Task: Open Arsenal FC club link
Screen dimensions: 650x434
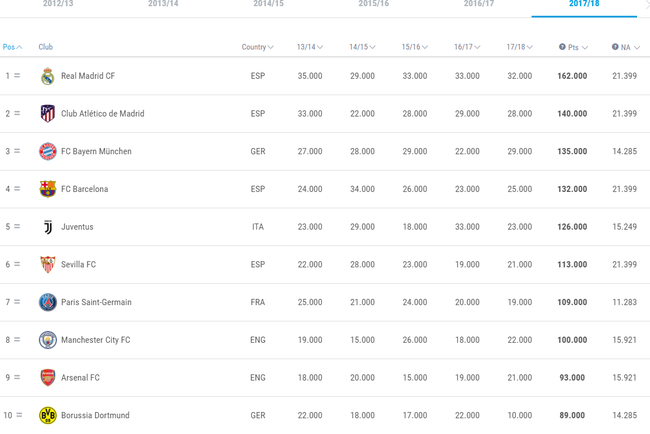Action: 80,378
